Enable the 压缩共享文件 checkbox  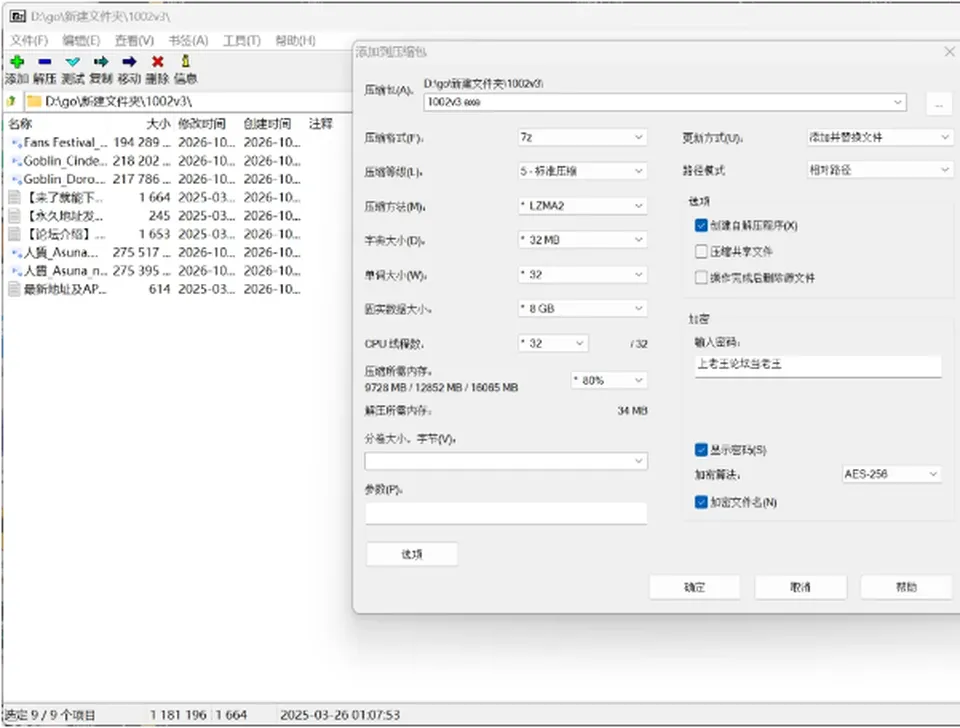coord(701,252)
